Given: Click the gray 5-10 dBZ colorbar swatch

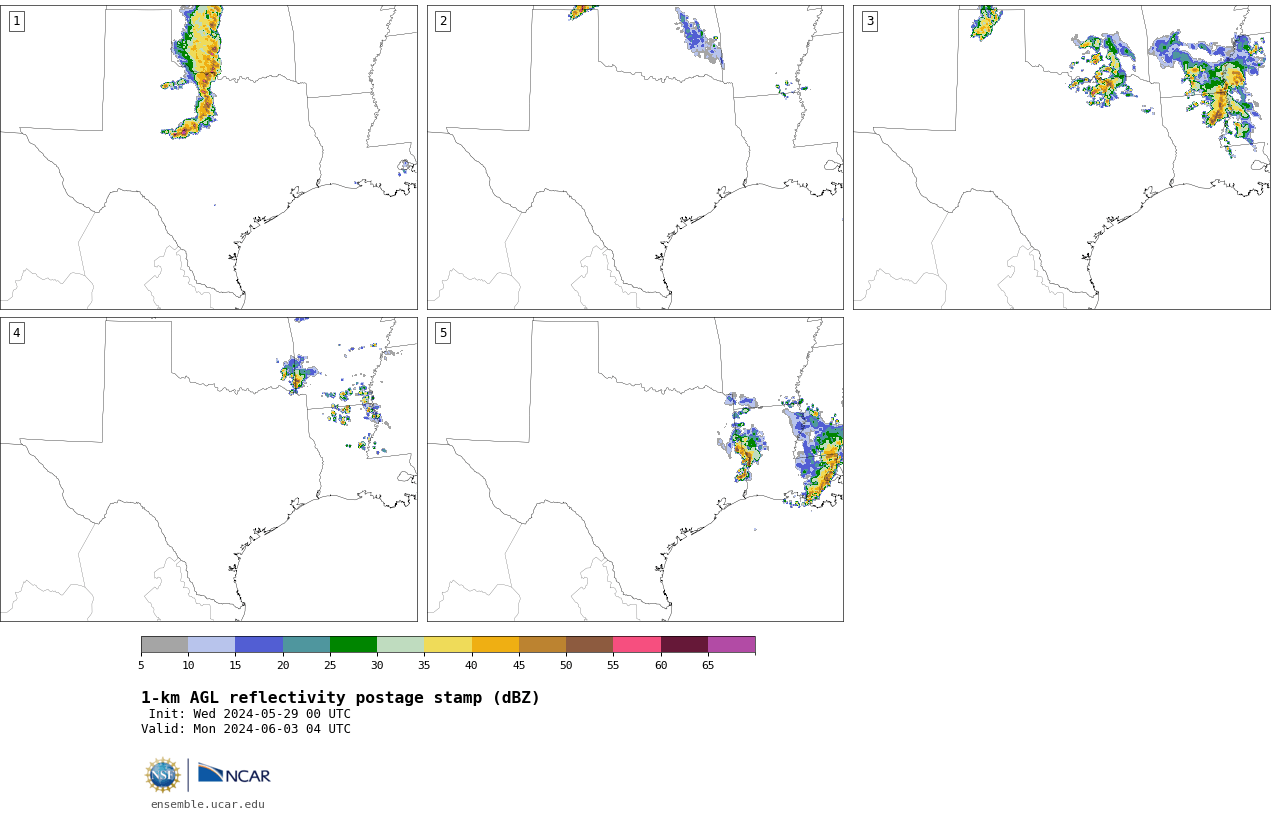Looking at the screenshot, I should pyautogui.click(x=164, y=644).
